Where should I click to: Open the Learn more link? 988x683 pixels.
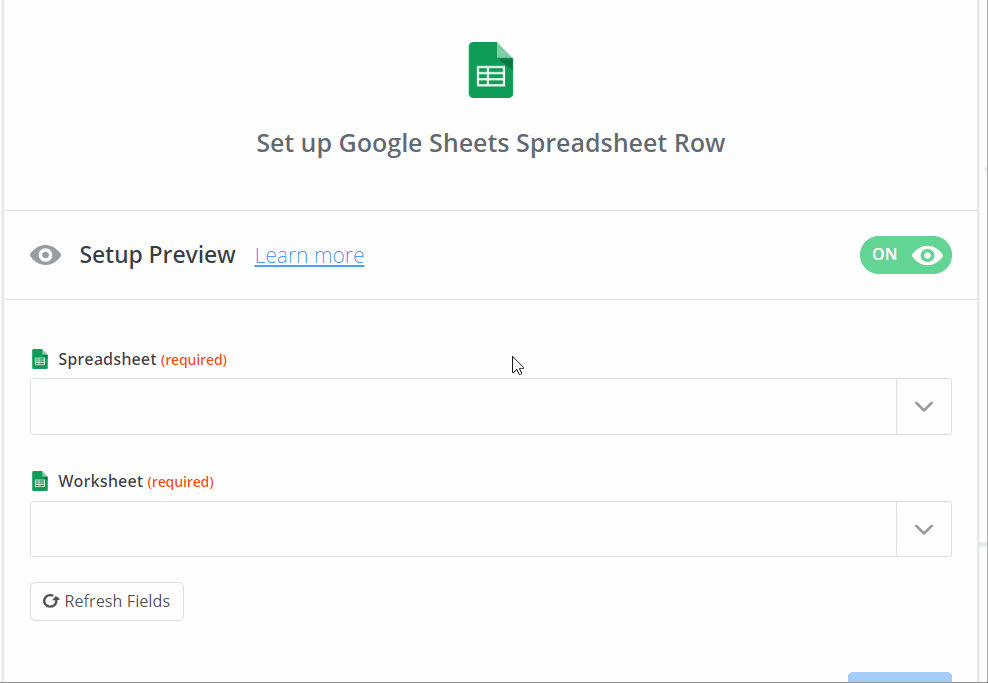tap(309, 256)
